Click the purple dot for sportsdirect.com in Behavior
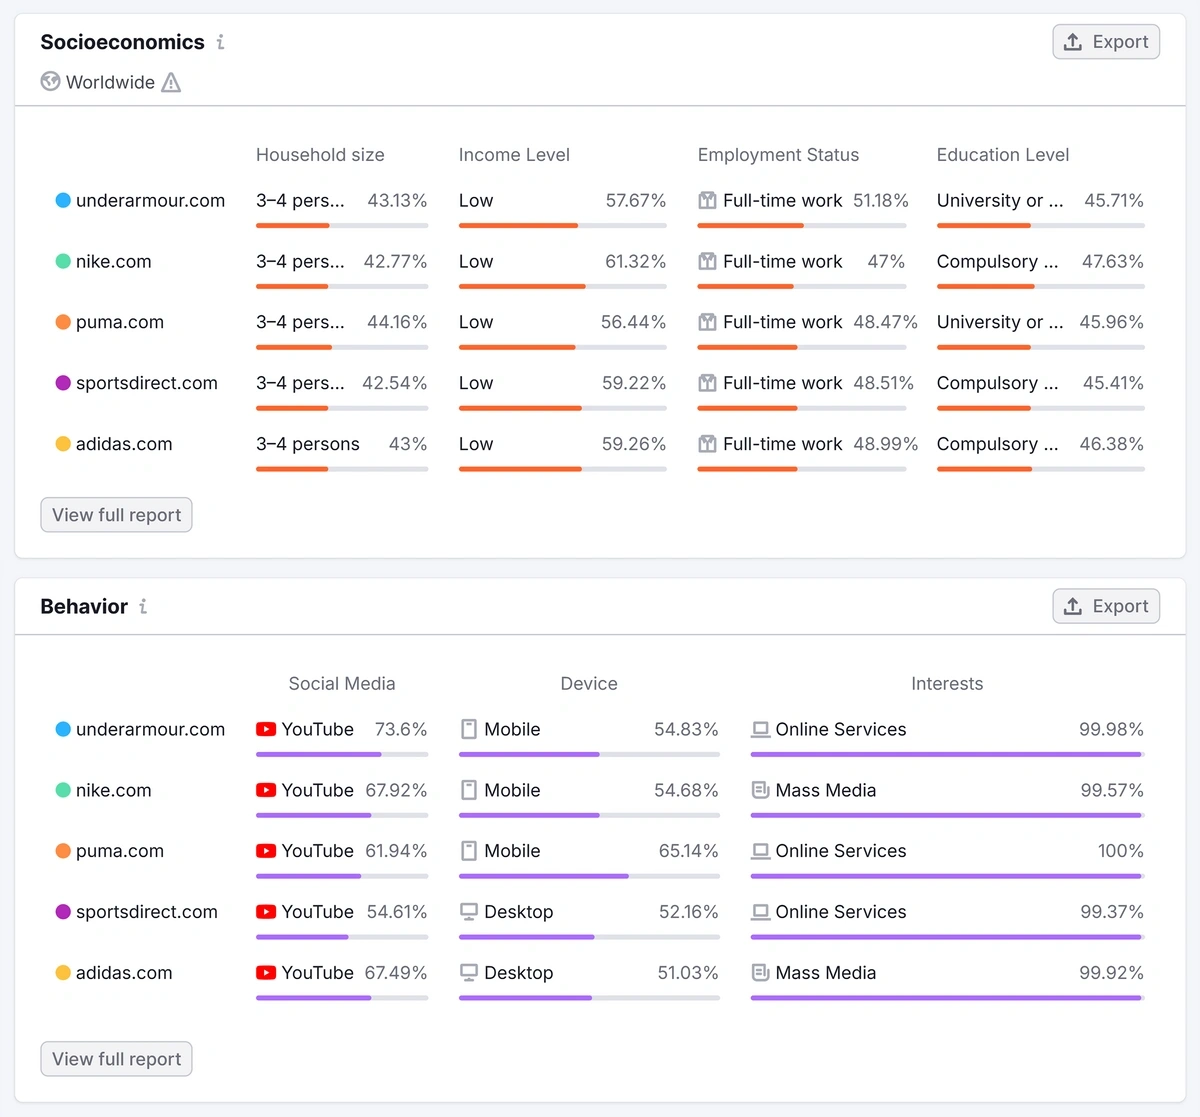The height and width of the screenshot is (1117, 1200). coord(63,912)
